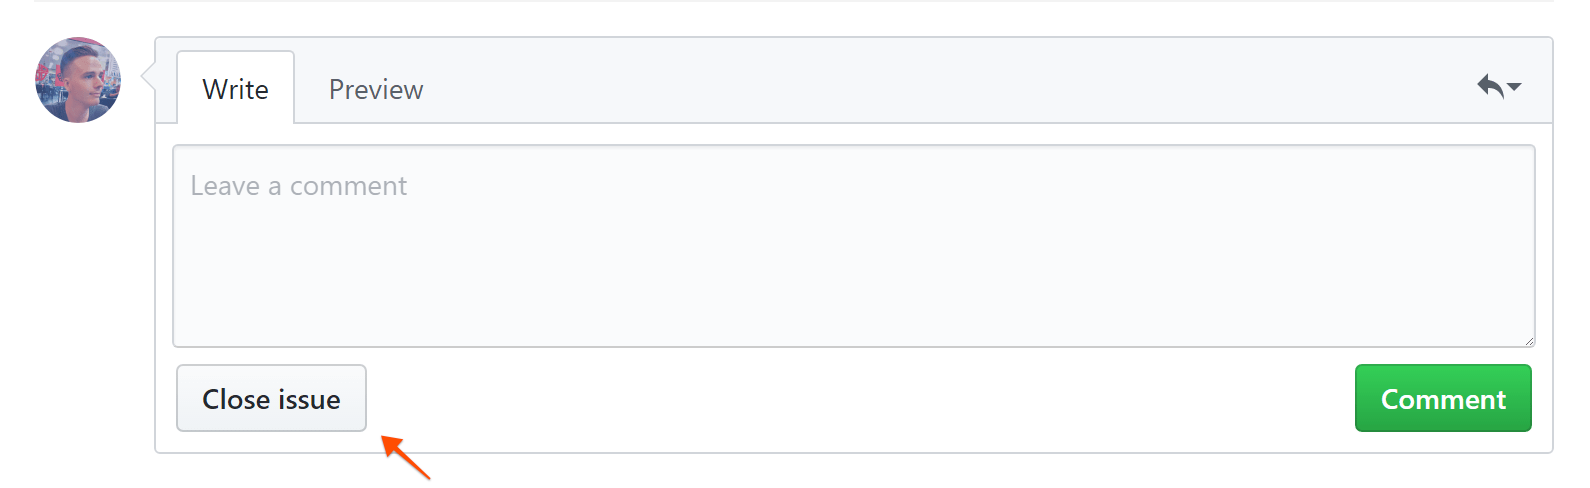
Task: Click the user profile avatar
Action: pyautogui.click(x=78, y=80)
